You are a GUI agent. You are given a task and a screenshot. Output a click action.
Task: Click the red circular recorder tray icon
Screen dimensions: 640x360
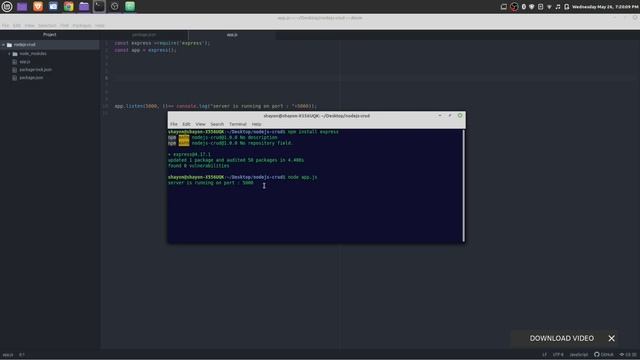click(514, 7)
